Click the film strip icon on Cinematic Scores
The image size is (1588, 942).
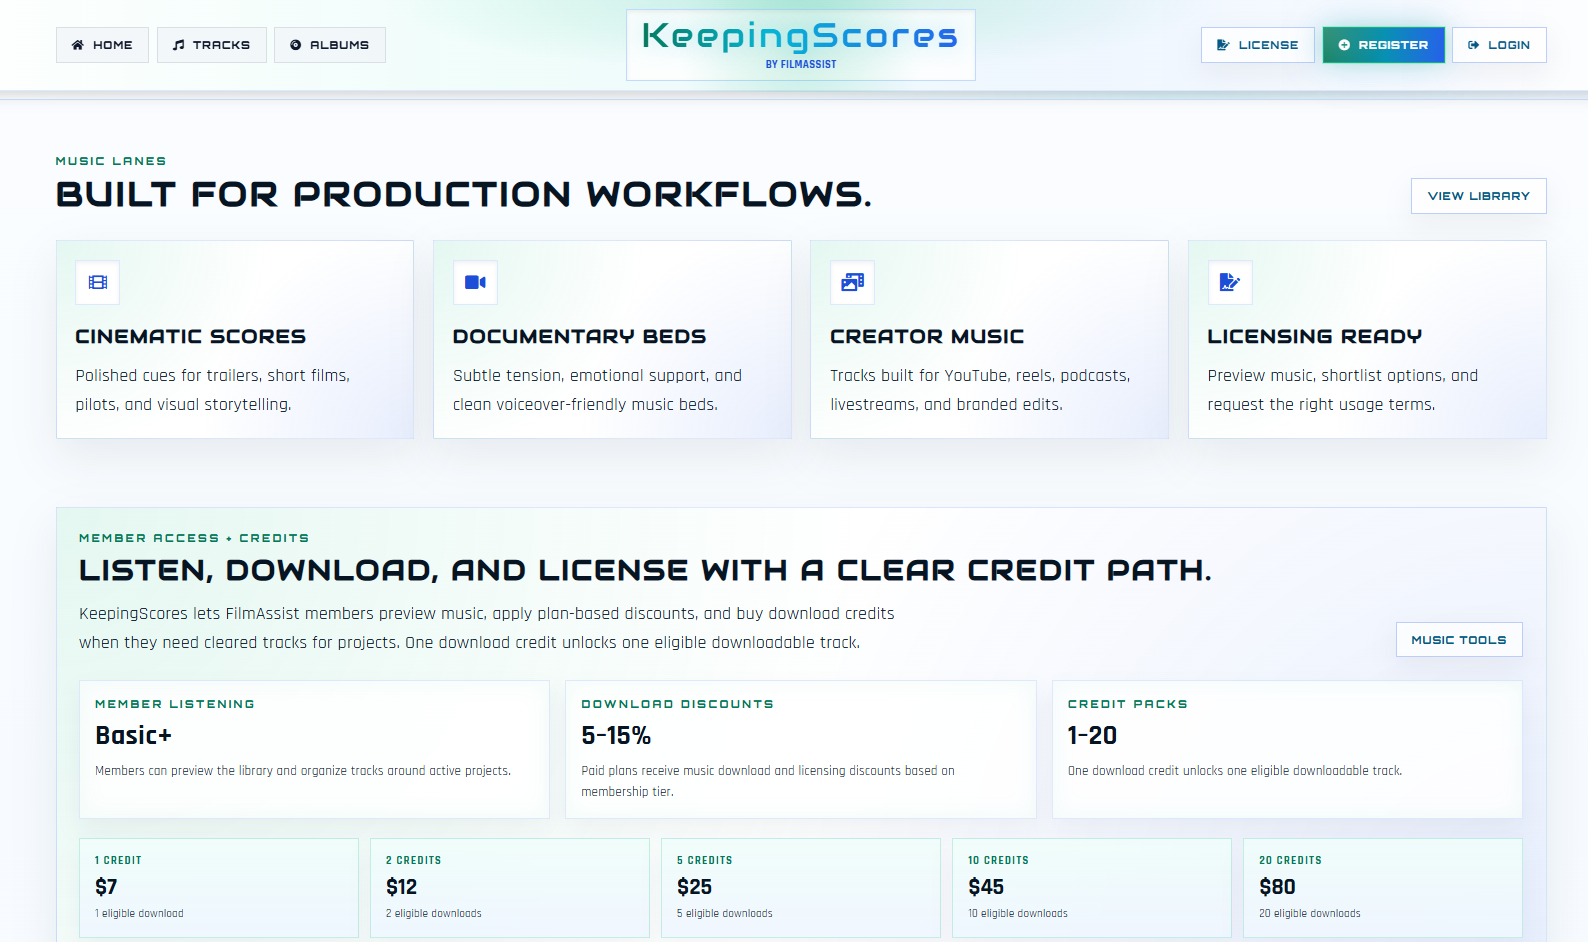[x=97, y=282]
